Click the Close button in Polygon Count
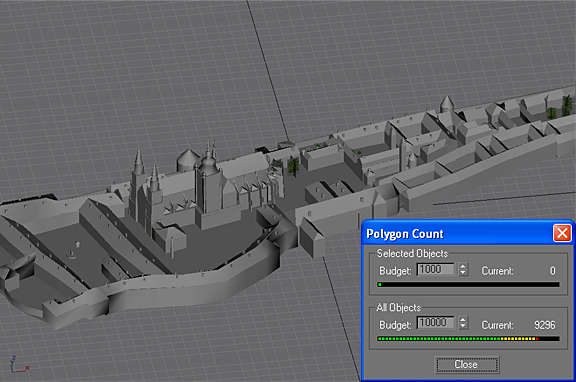Viewport: 576px width, 382px height. tap(466, 364)
